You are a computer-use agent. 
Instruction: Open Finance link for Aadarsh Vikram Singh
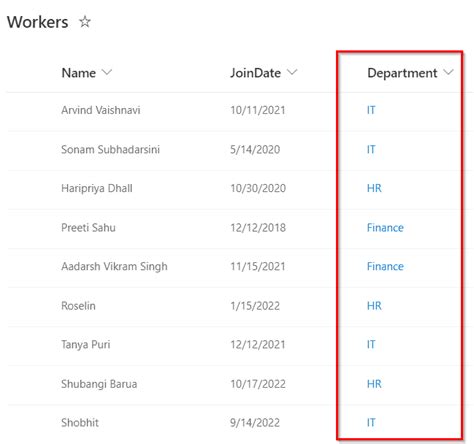[x=385, y=266]
